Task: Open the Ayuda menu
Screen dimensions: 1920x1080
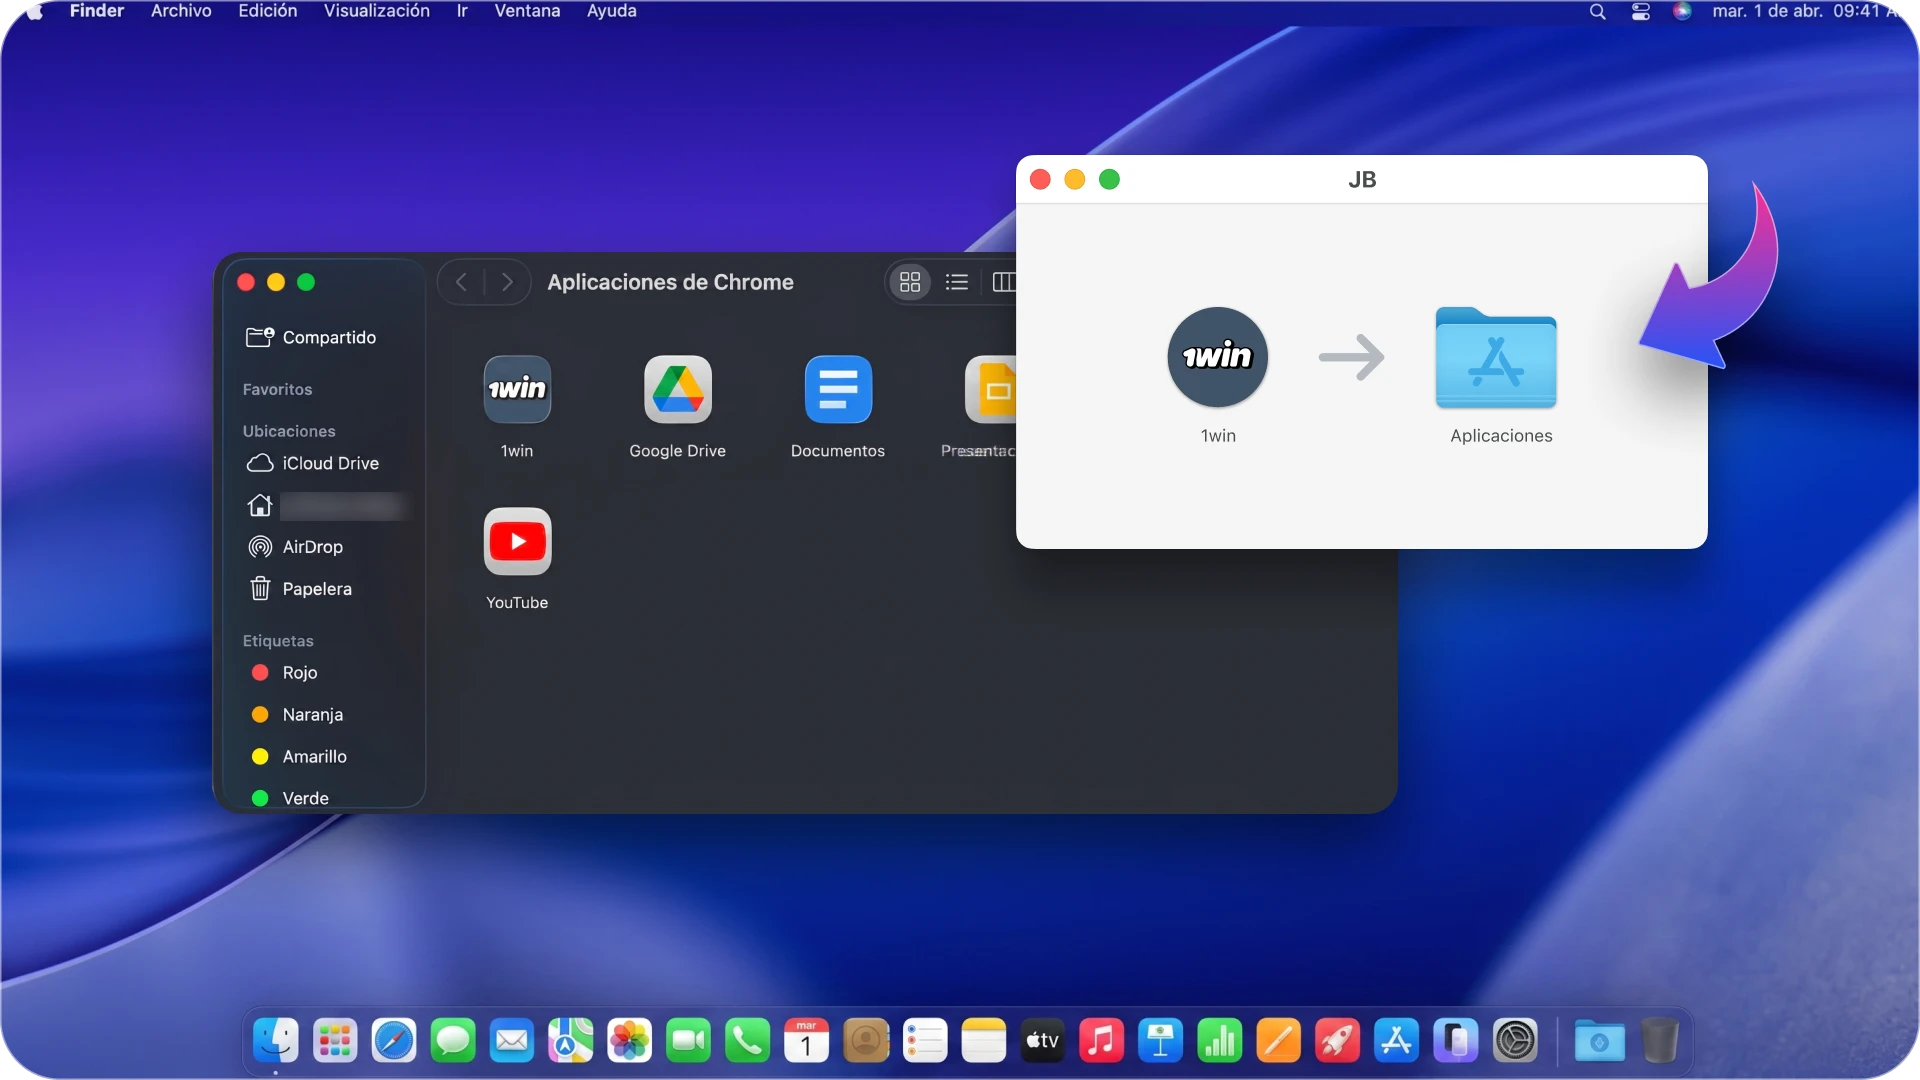Action: click(612, 11)
